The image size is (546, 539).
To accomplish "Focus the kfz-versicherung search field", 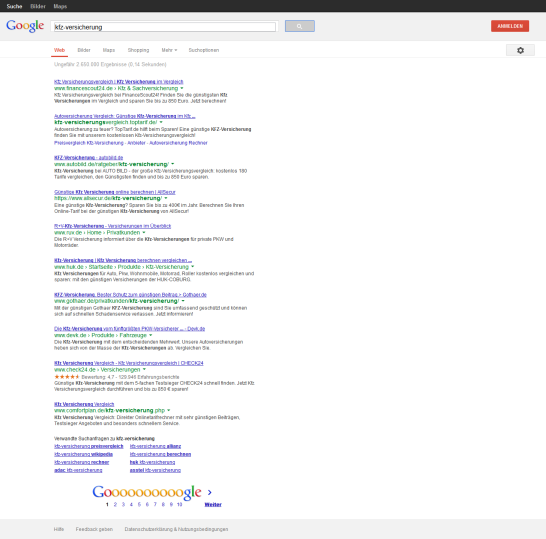I will point(164,27).
